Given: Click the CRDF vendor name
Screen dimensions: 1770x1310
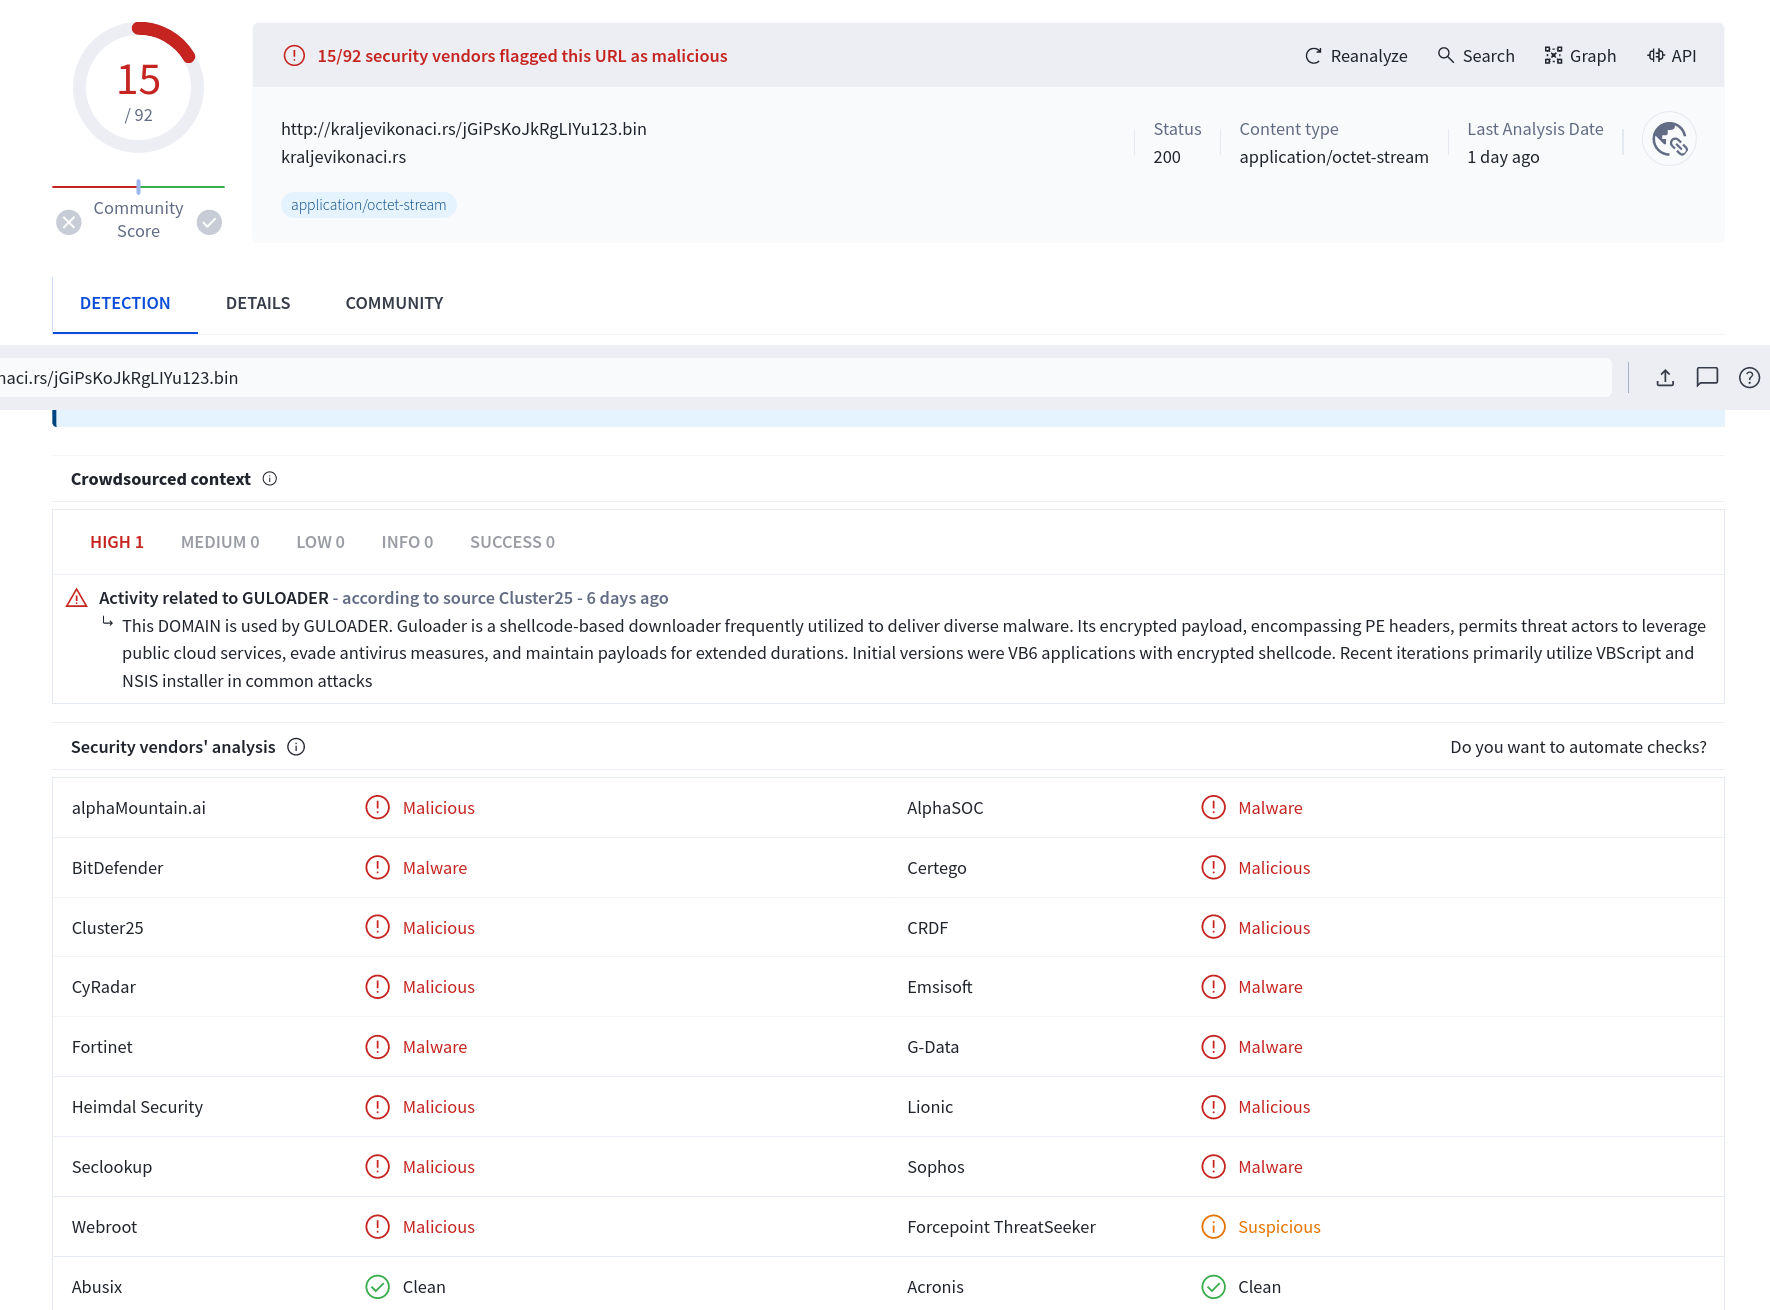Looking at the screenshot, I should pos(928,928).
